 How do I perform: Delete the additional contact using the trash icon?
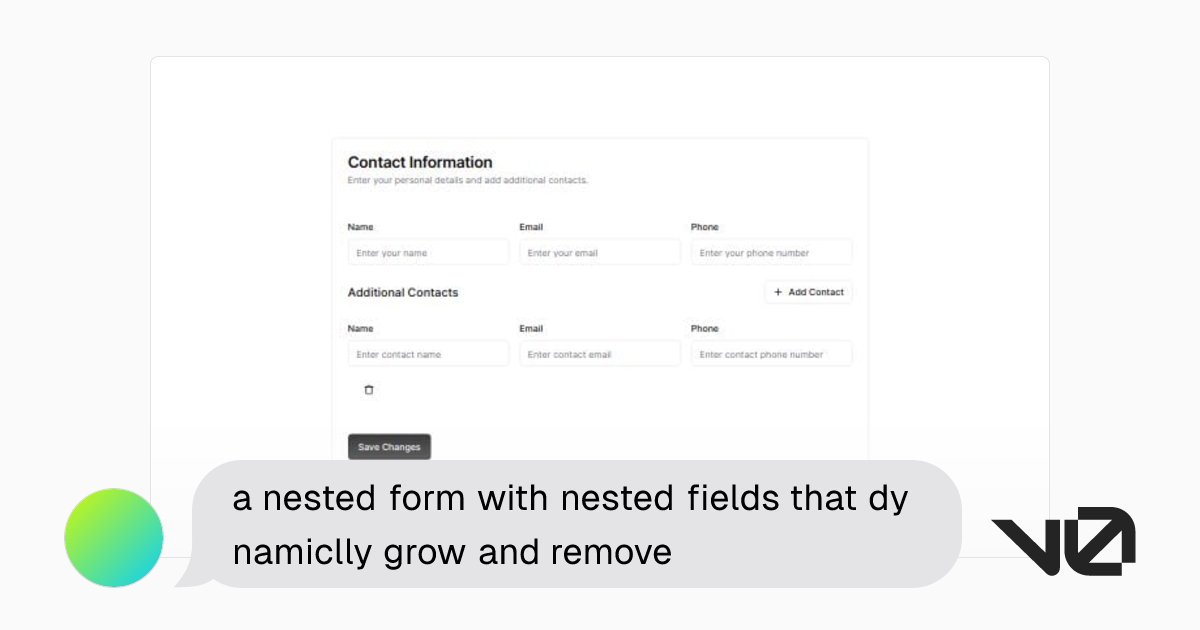click(368, 390)
